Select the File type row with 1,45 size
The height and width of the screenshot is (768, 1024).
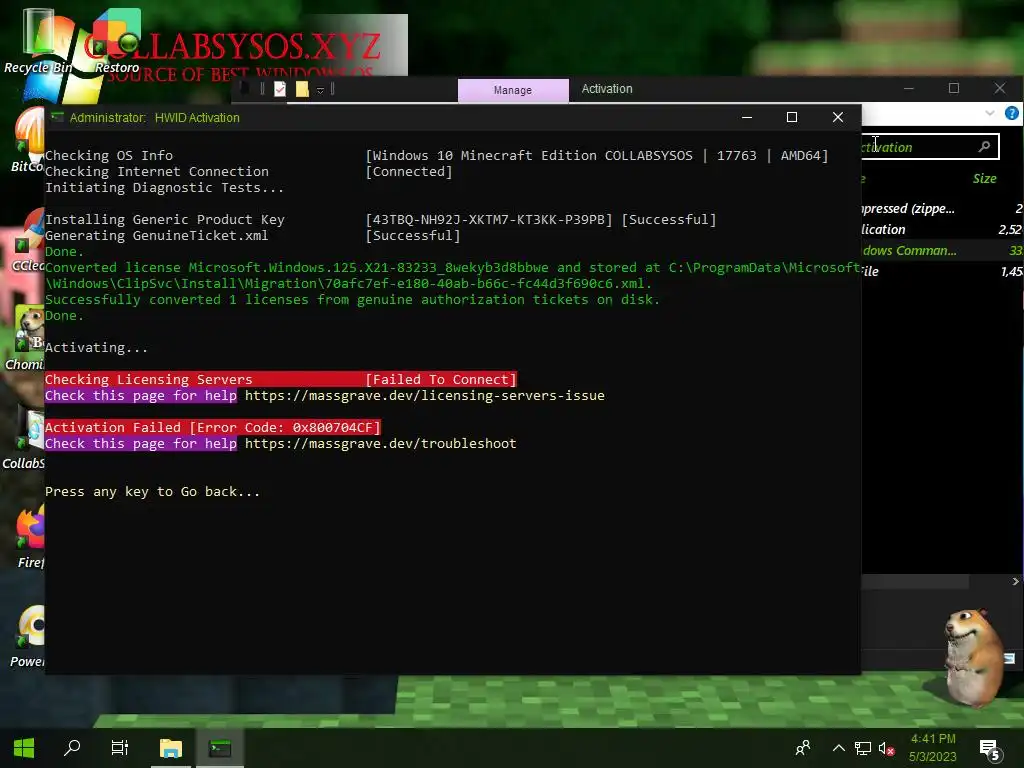point(942,271)
